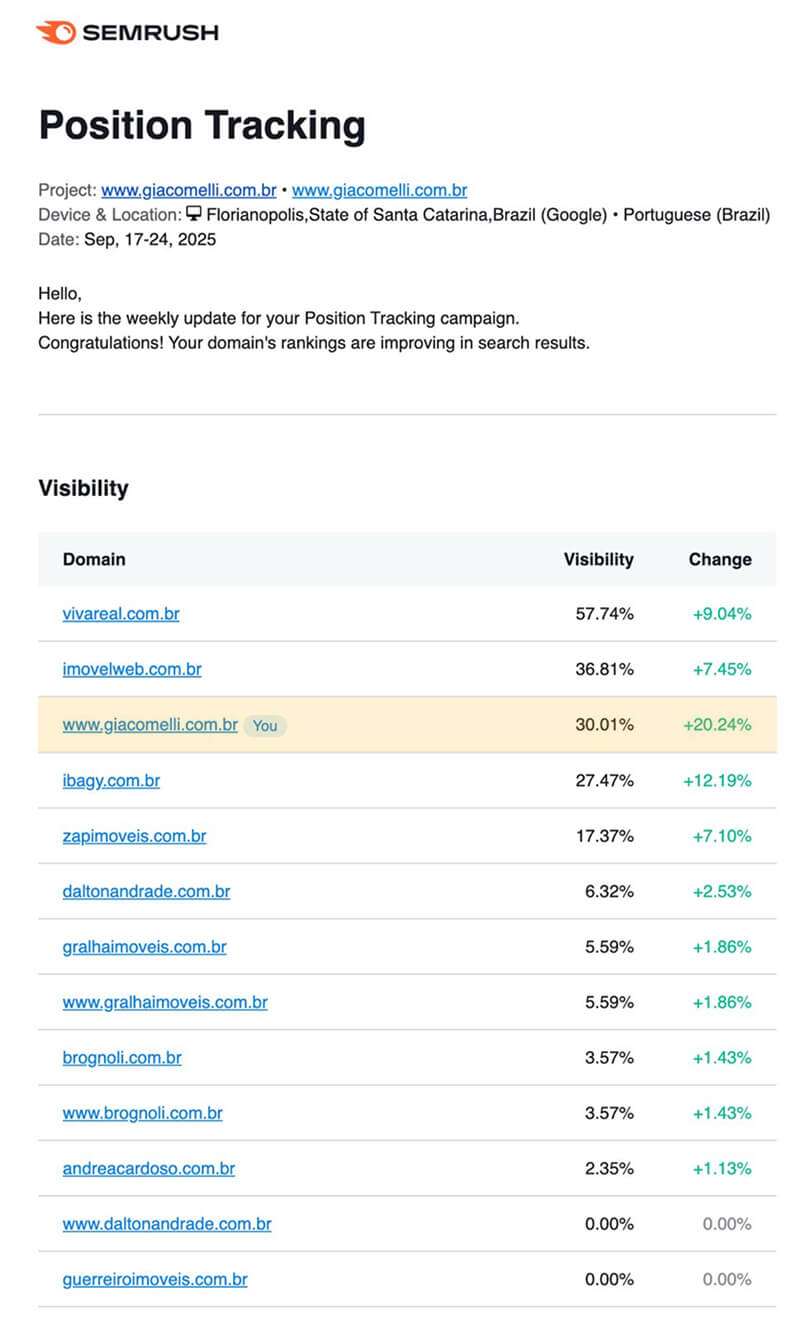The image size is (800, 1324).
Task: Visit the andreacardoso.com.br link
Action: coord(149,1168)
